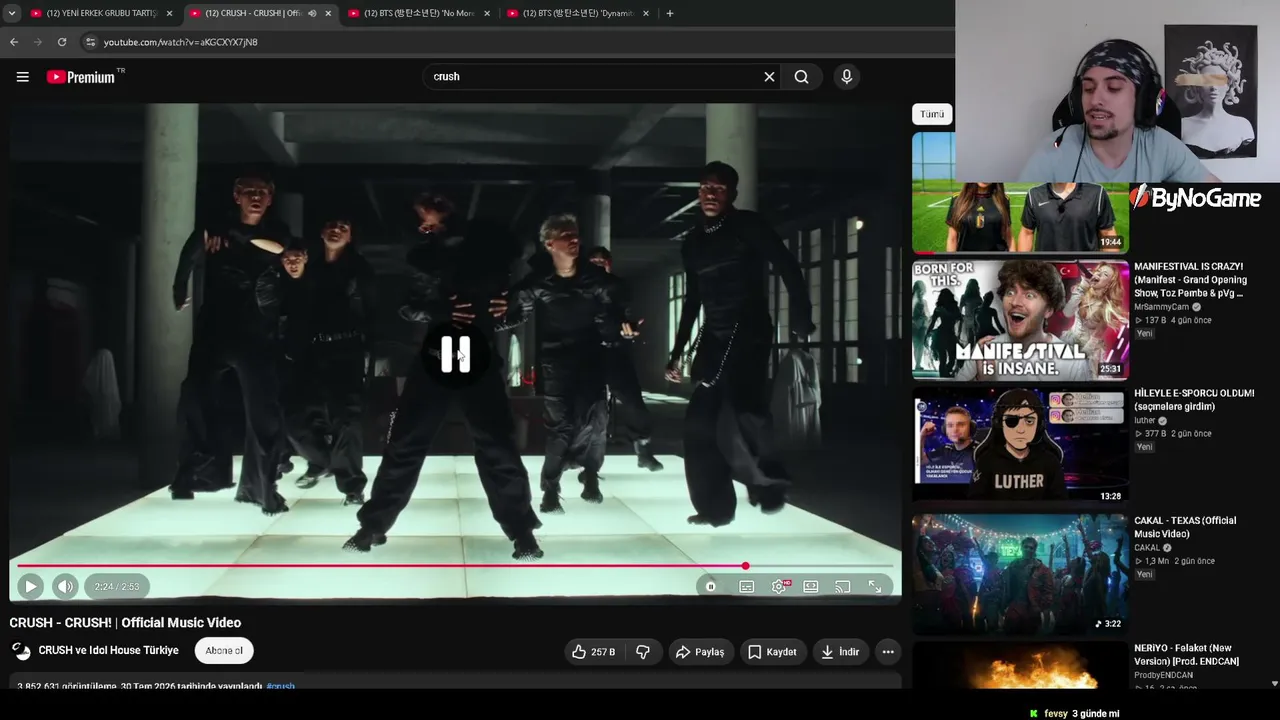
Task: Close the 'YENİ ERKEK GRUBU' tab
Action: (x=169, y=13)
